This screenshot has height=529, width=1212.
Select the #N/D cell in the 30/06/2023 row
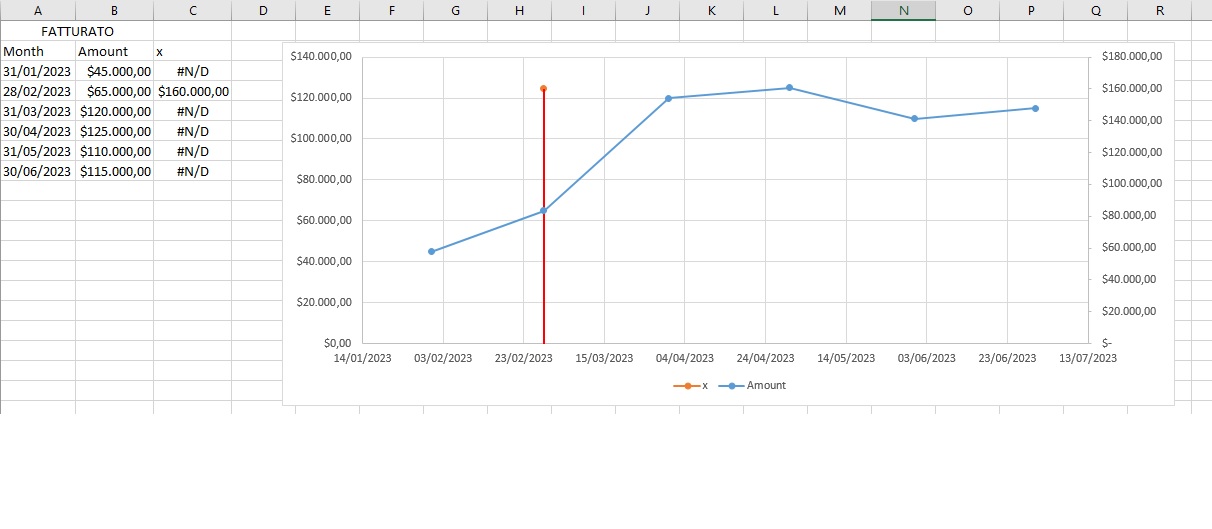point(192,171)
